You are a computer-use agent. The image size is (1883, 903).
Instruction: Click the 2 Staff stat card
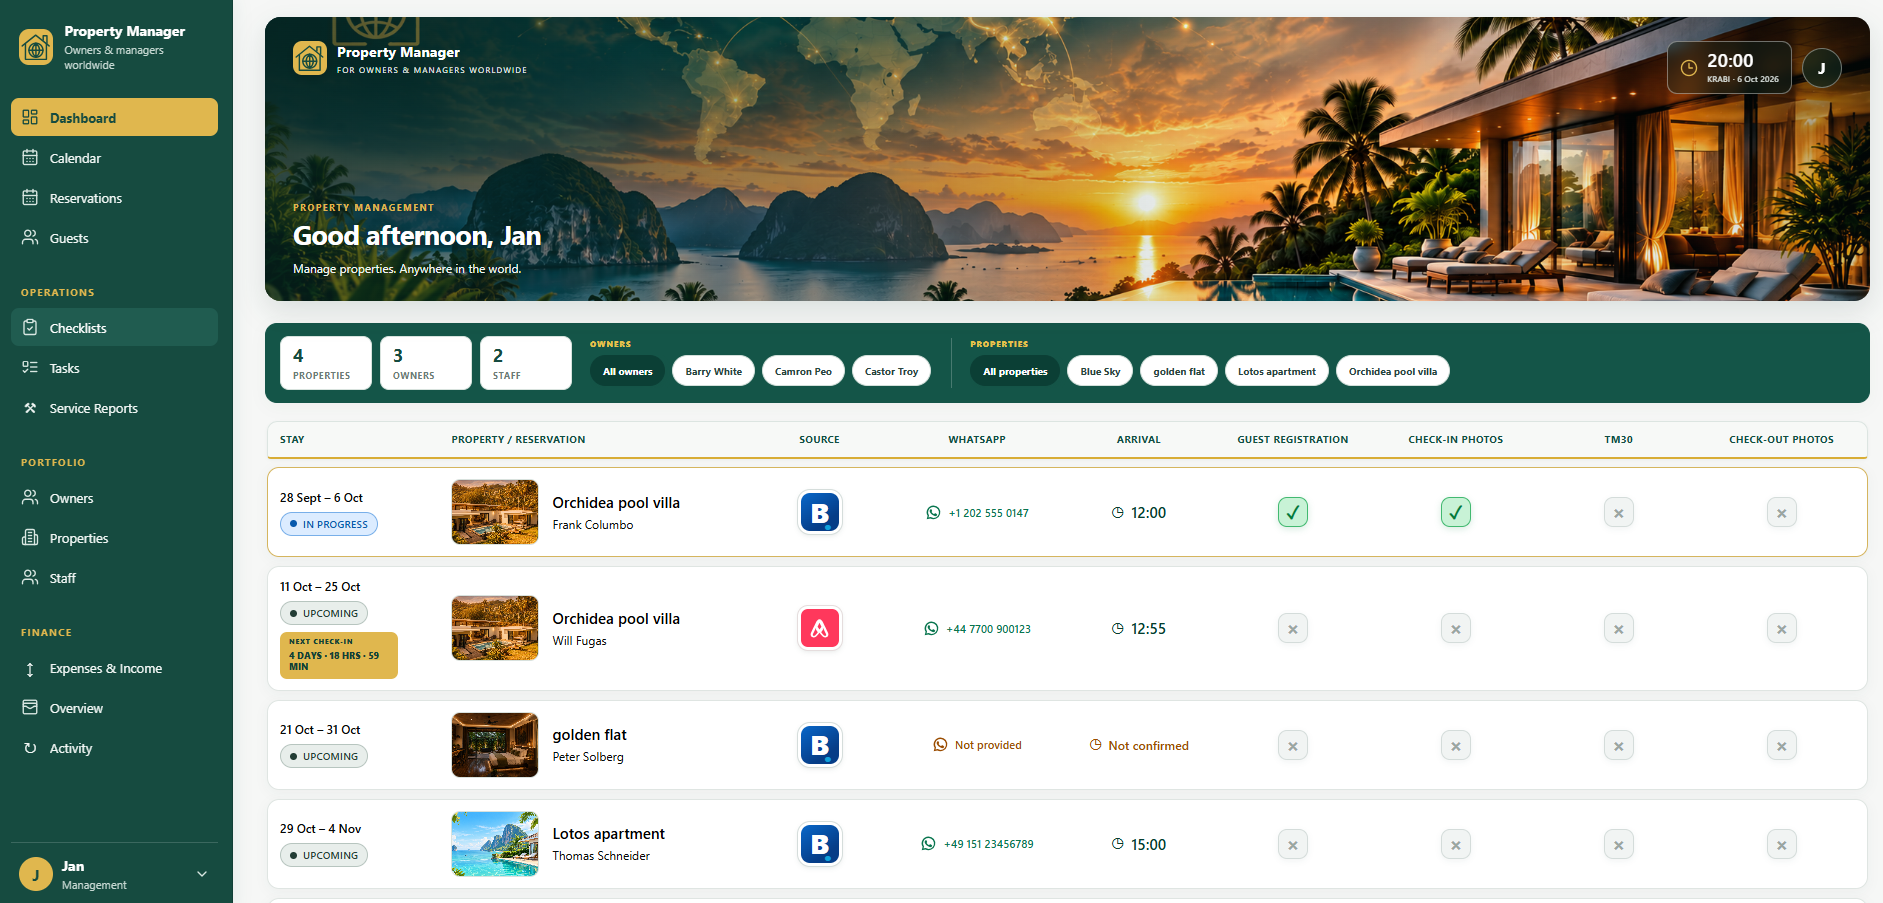point(526,363)
